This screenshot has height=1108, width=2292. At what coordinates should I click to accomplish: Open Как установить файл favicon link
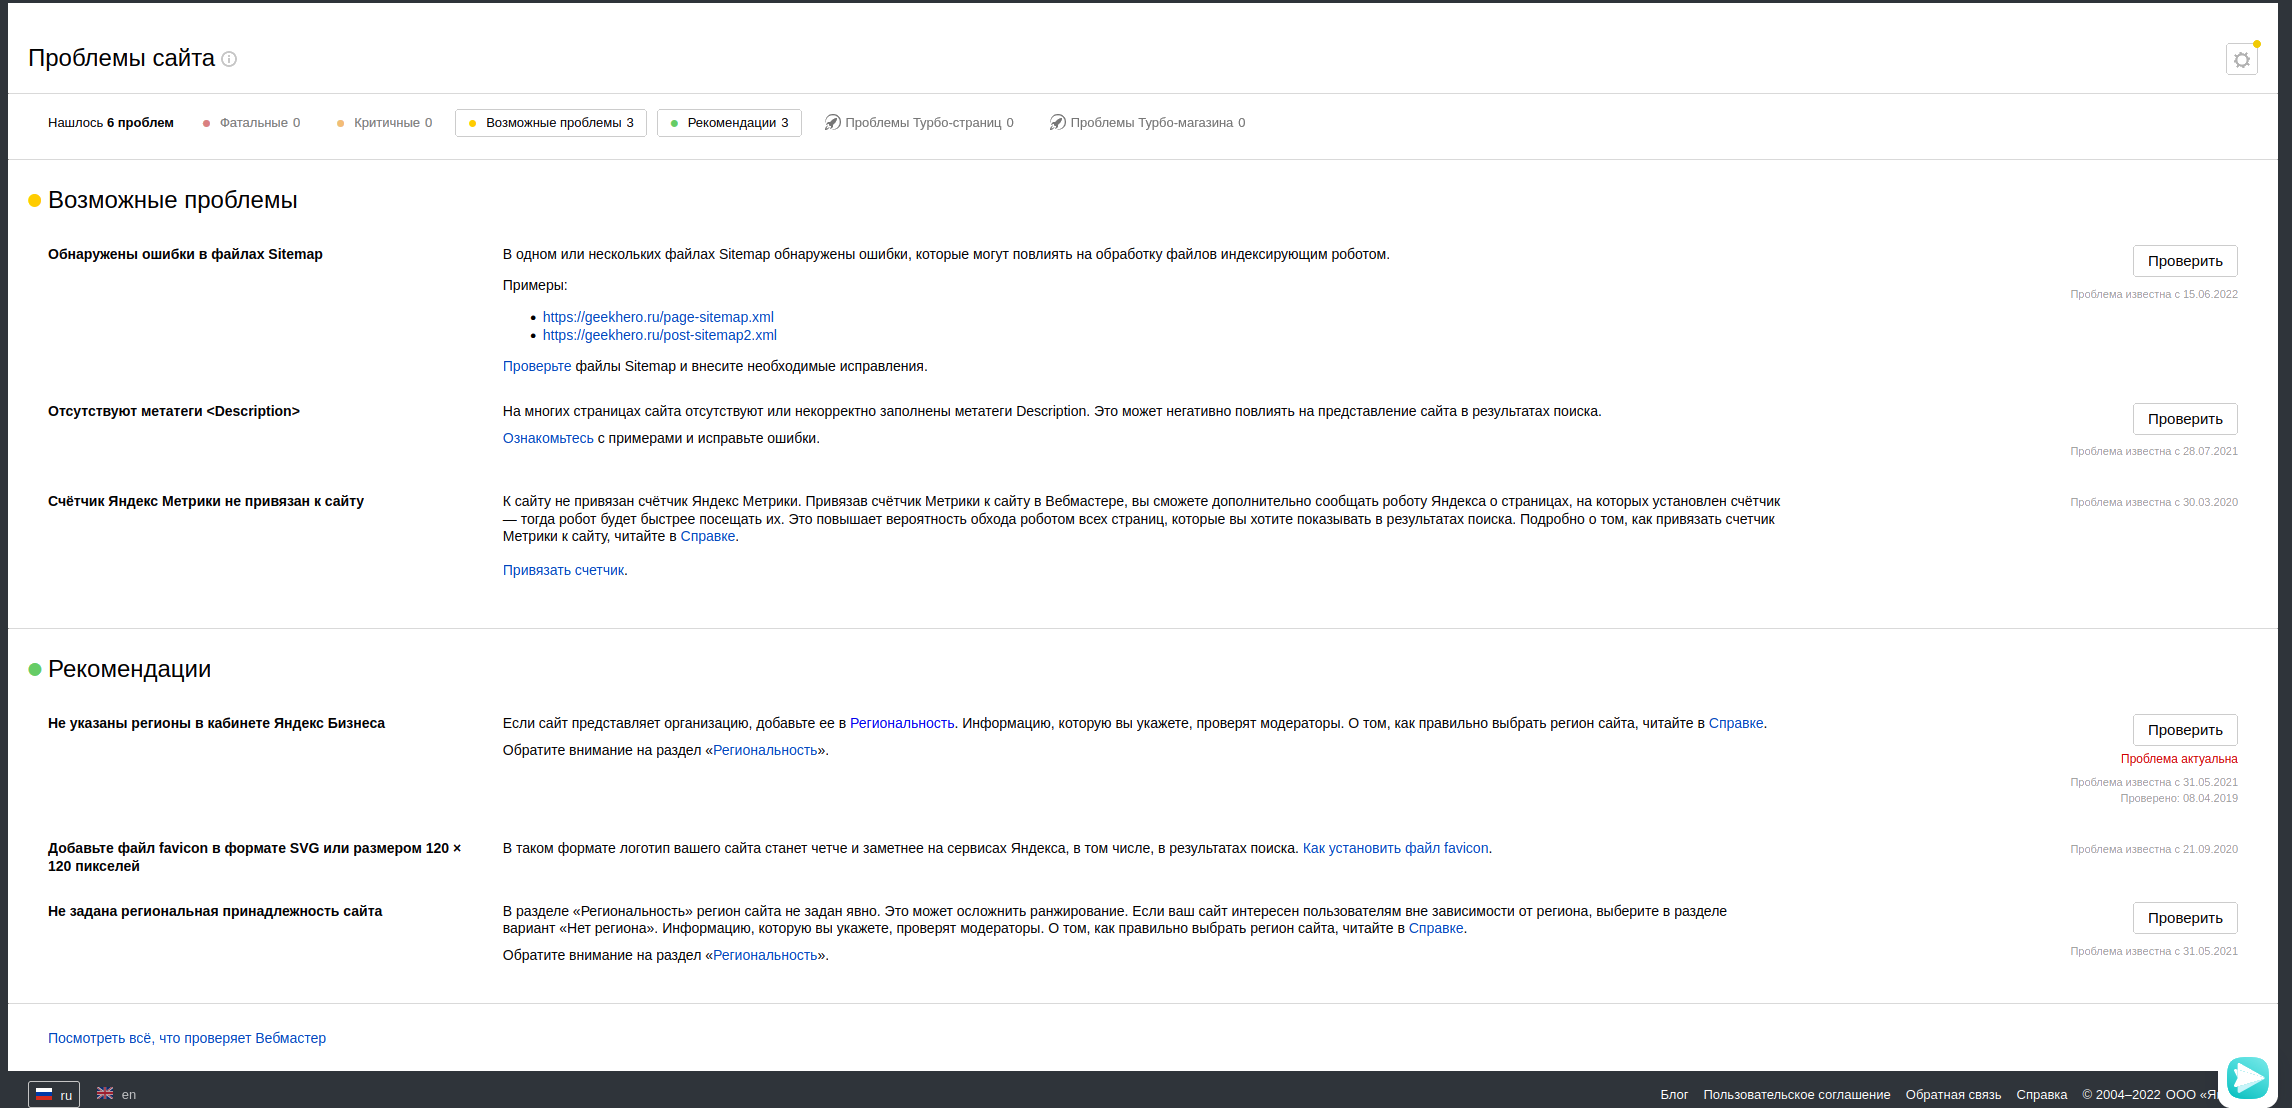(1395, 848)
